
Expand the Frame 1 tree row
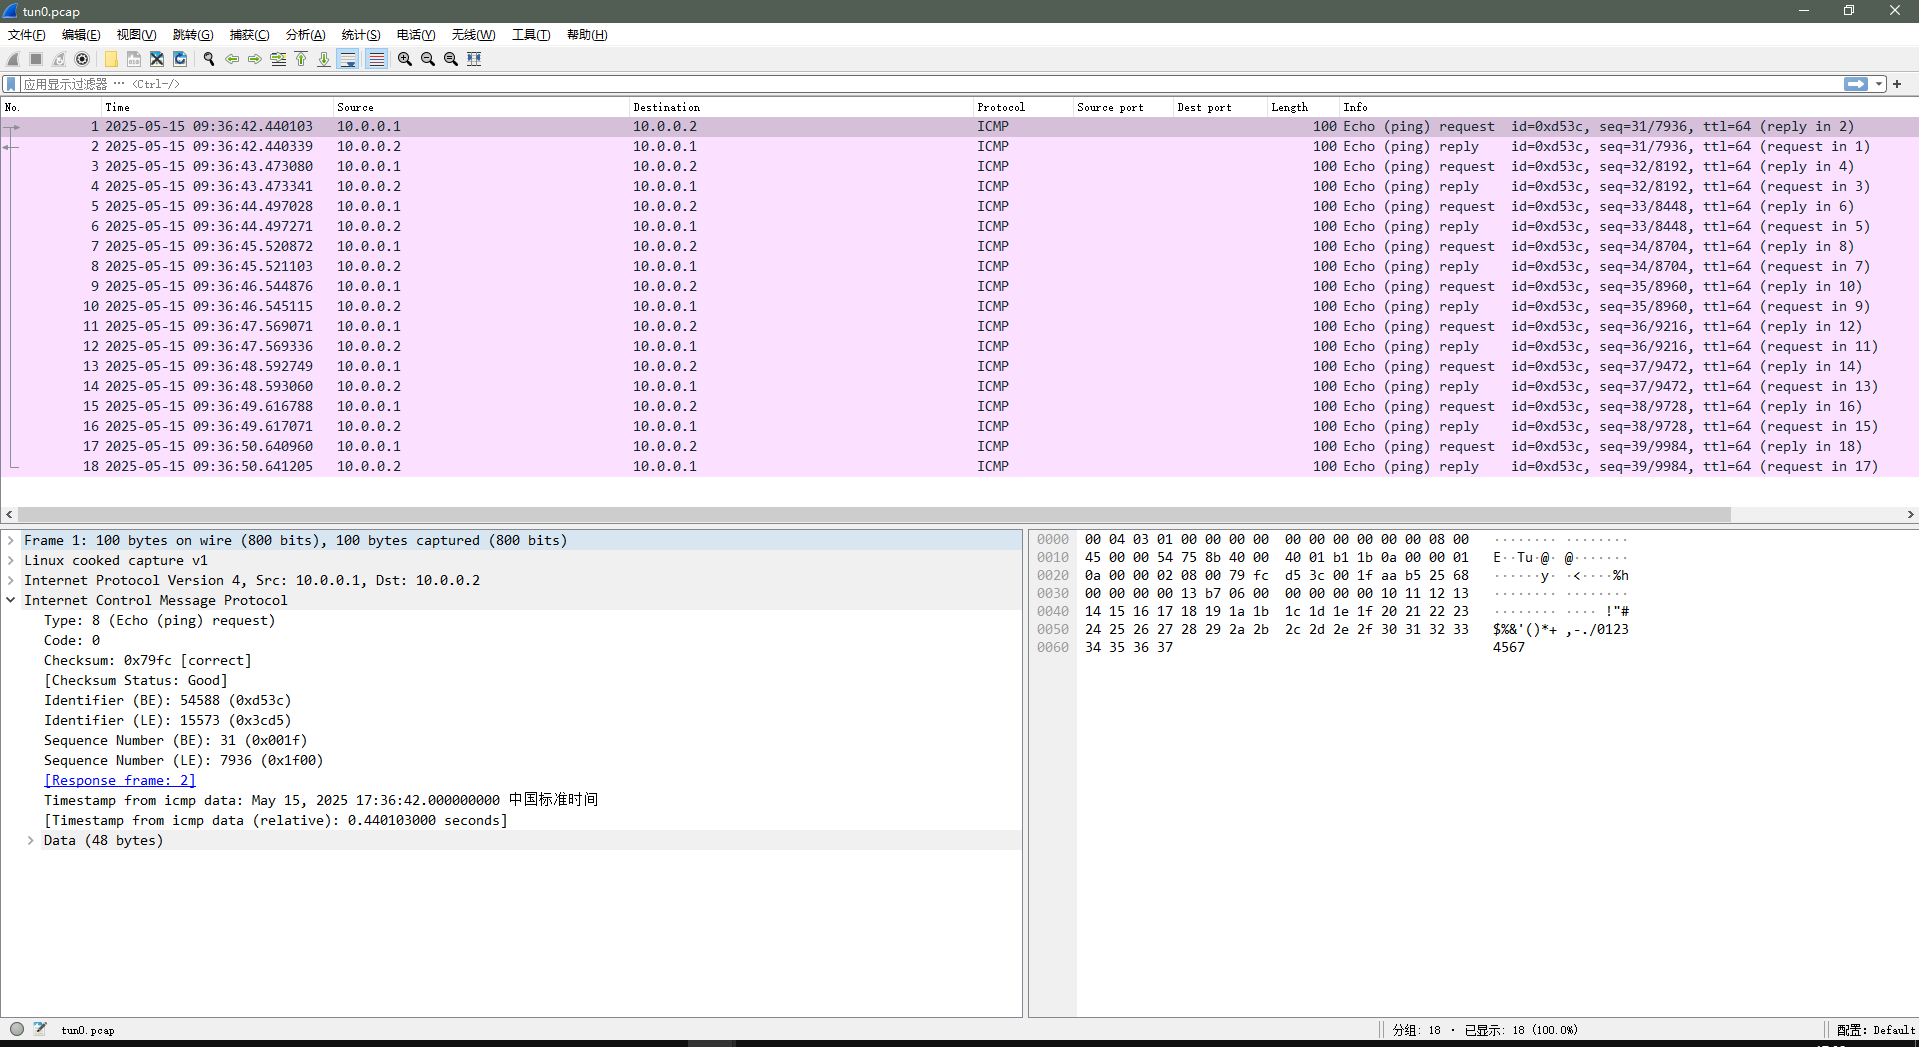[11, 540]
